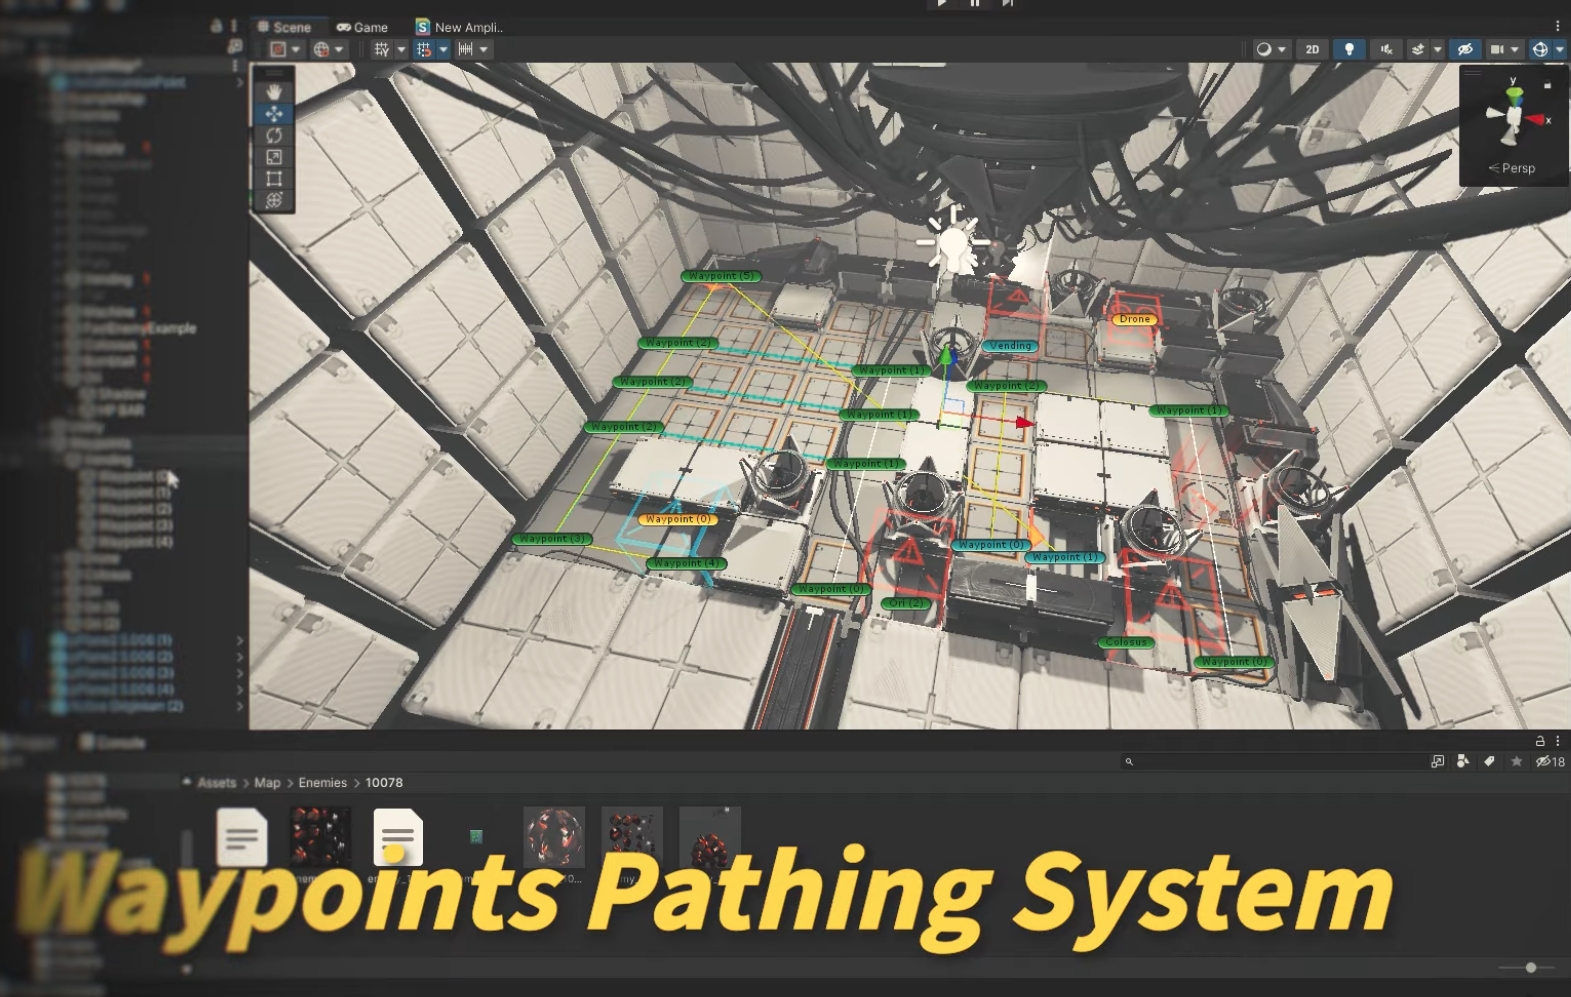Click the Persp projection label on gizmo

click(1512, 168)
